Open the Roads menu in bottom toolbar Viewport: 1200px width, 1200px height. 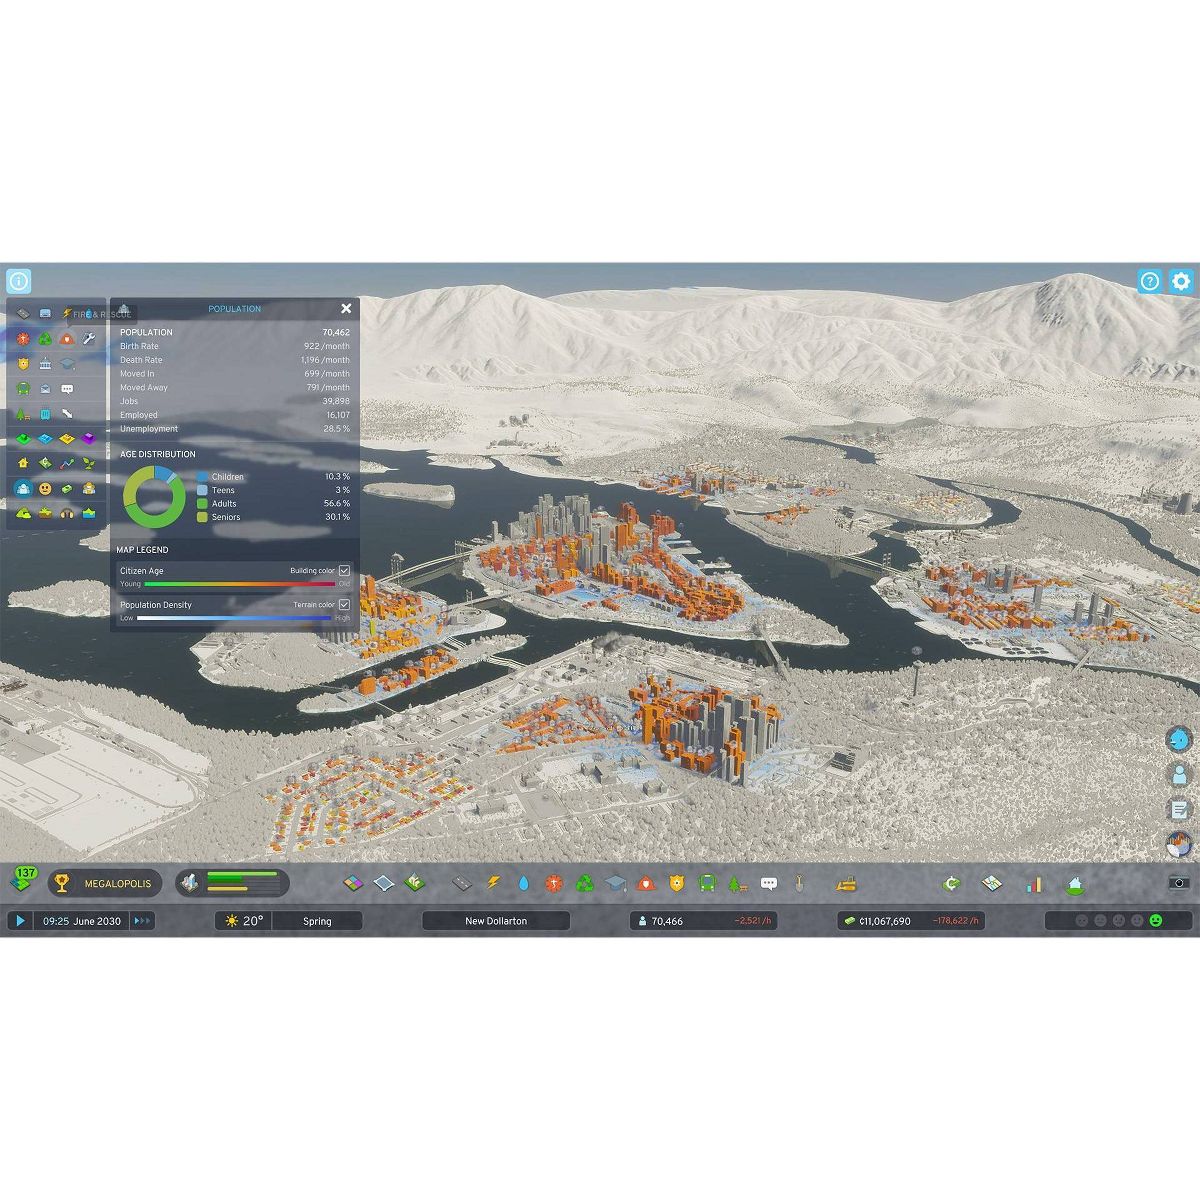(460, 884)
